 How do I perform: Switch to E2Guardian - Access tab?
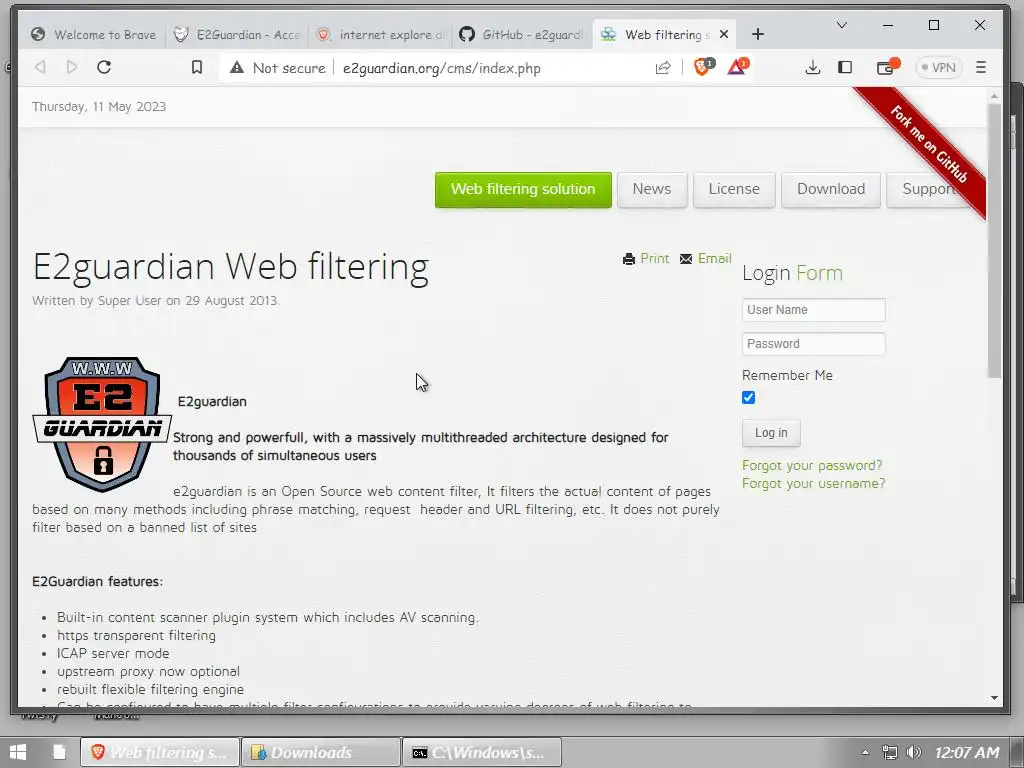click(x=237, y=35)
